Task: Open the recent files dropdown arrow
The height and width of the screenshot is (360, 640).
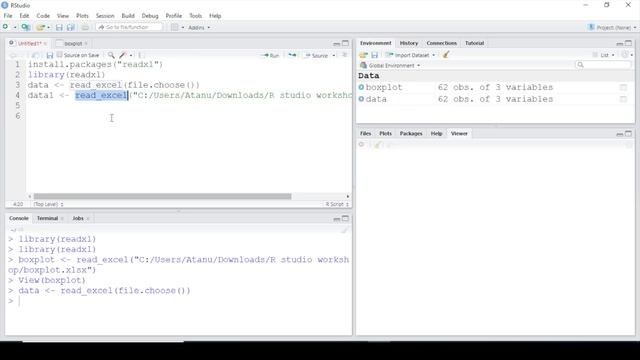Action: coord(49,27)
